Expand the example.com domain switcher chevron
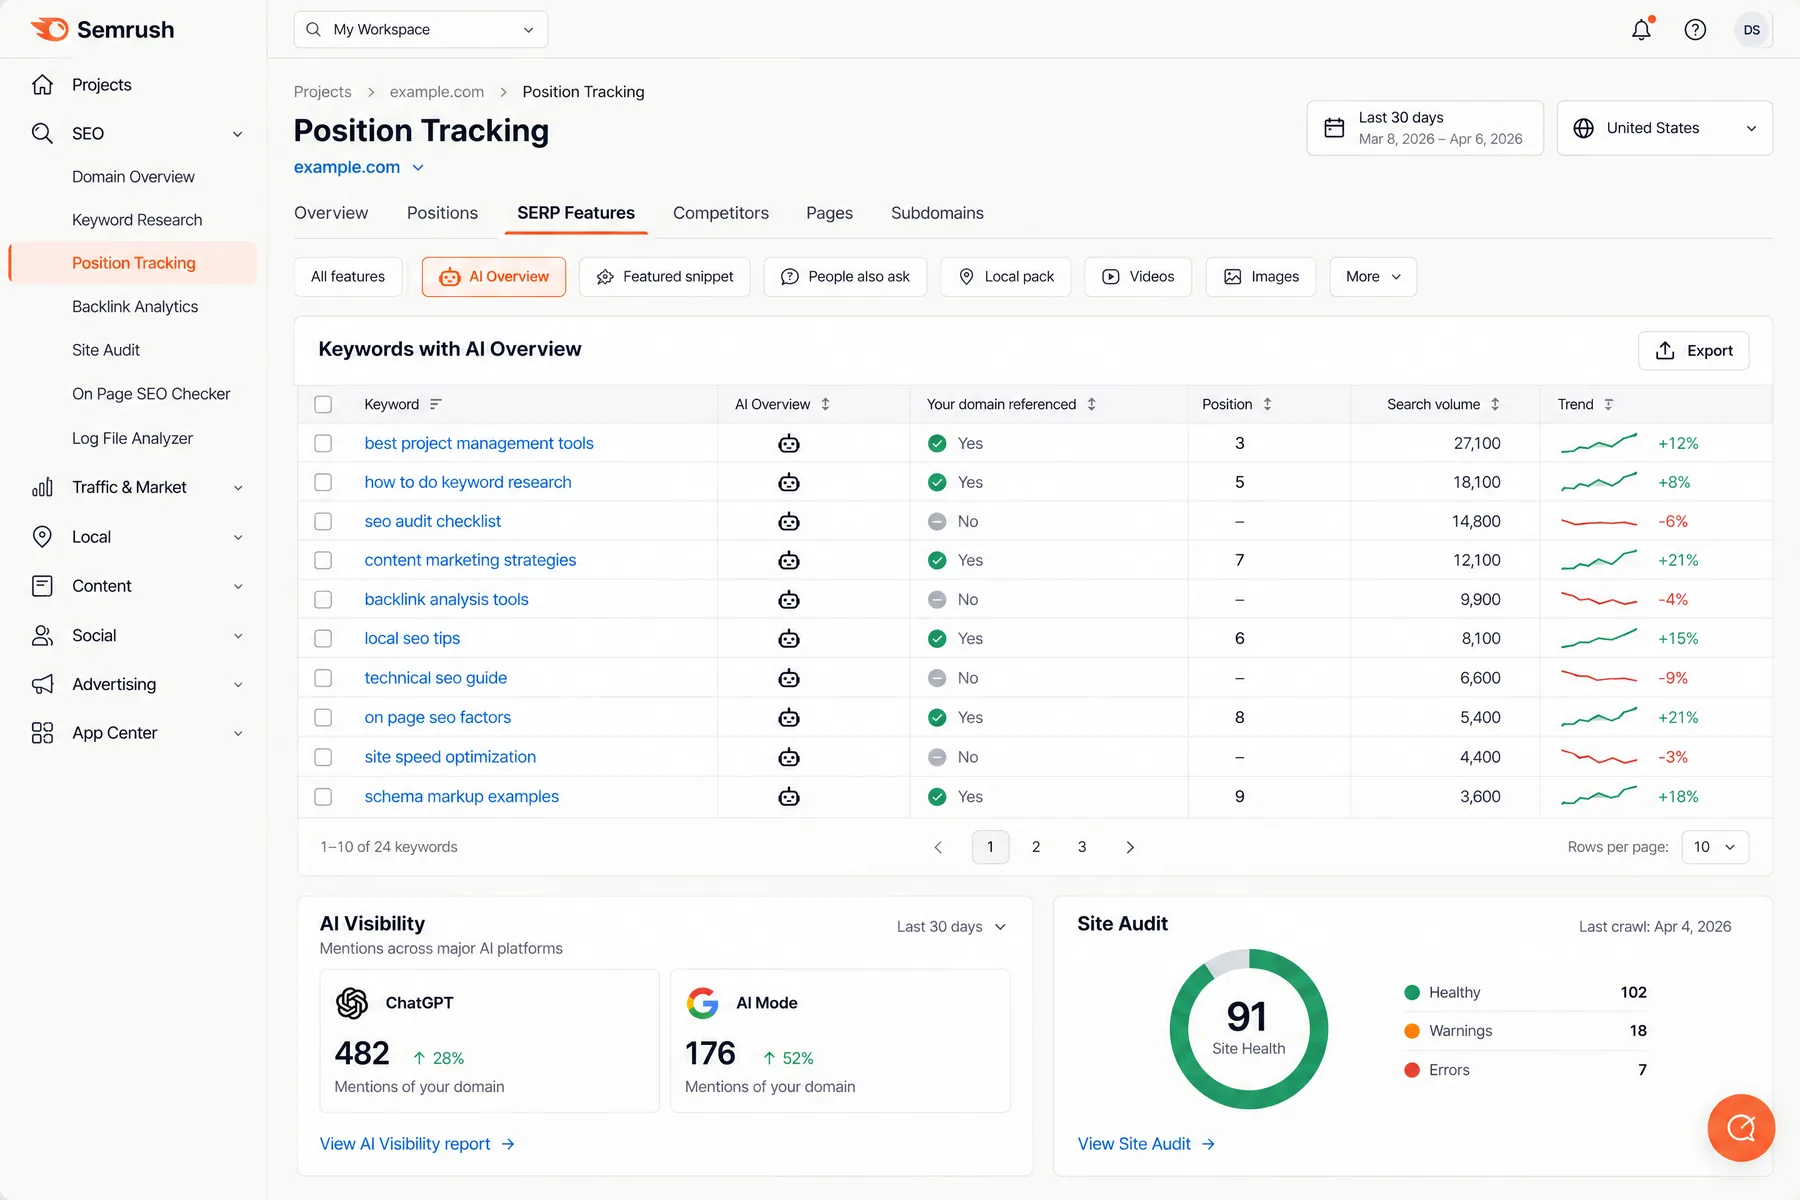The height and width of the screenshot is (1200, 1800). 418,168
